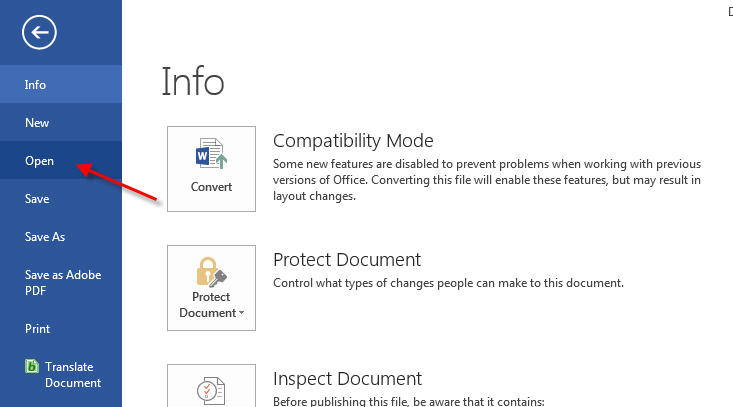
Task: Select Save As from the sidebar
Action: point(44,237)
